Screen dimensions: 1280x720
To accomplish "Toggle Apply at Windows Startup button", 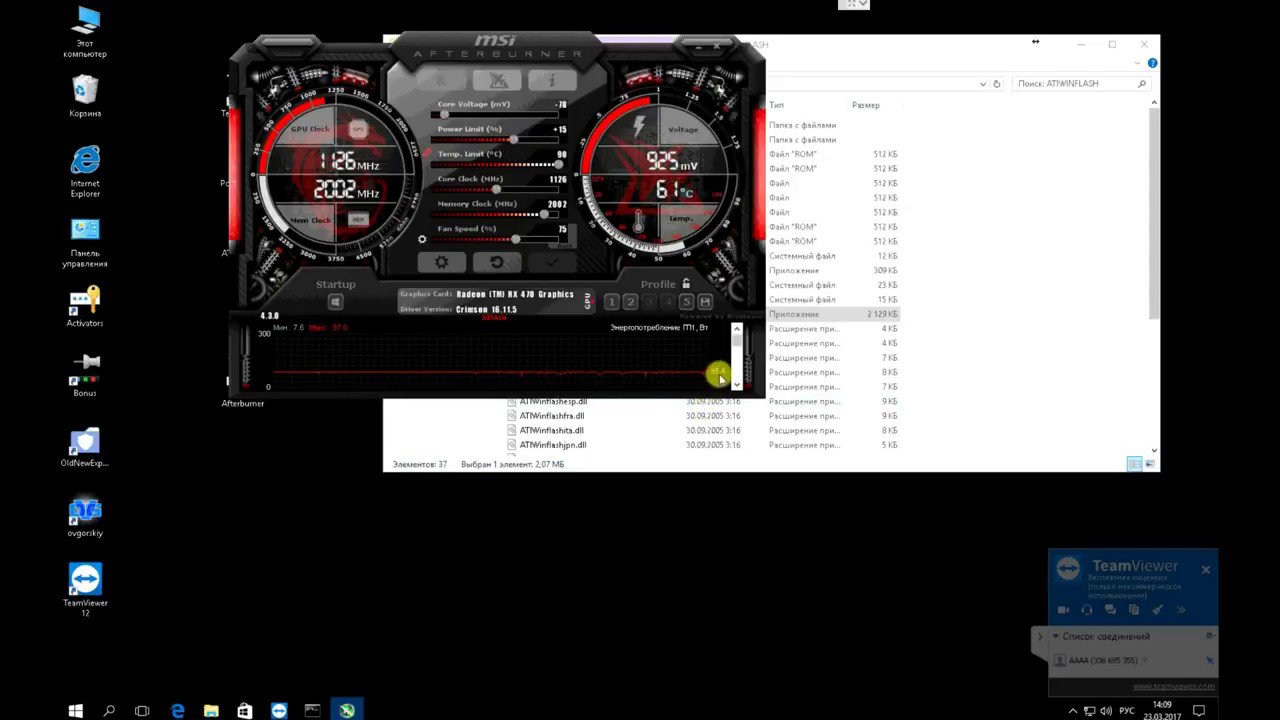I will click(336, 302).
